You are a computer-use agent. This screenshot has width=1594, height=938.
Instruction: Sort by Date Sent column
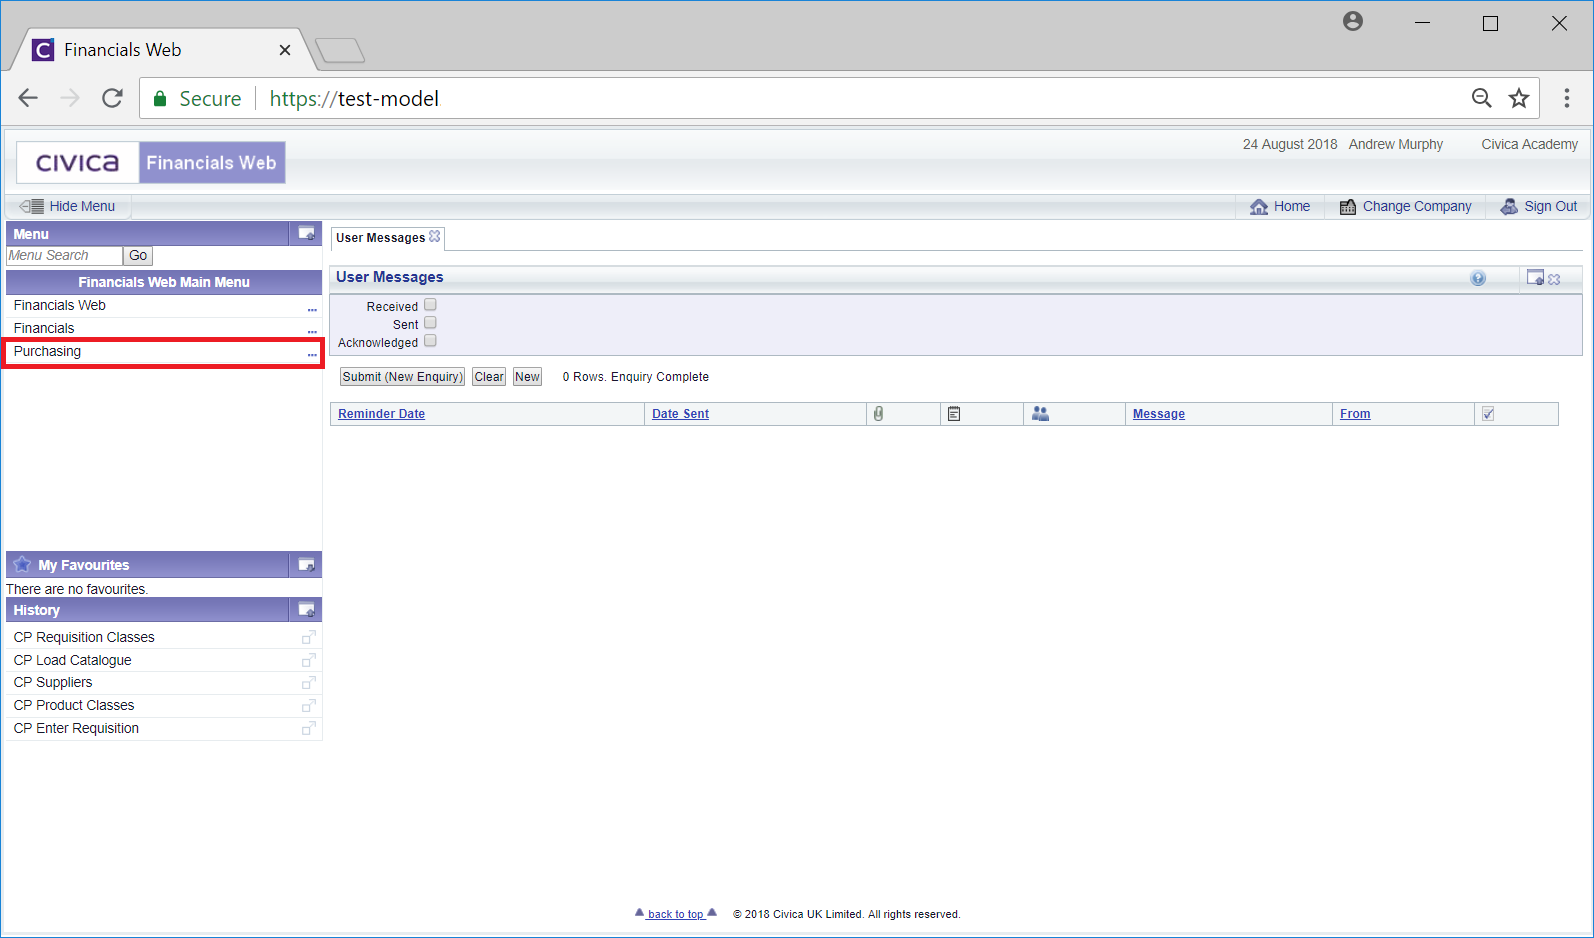[x=680, y=414]
